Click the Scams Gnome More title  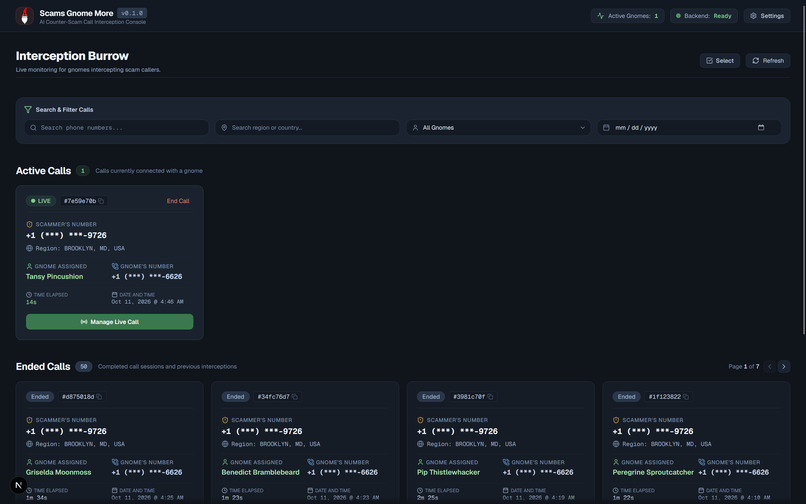pyautogui.click(x=76, y=13)
